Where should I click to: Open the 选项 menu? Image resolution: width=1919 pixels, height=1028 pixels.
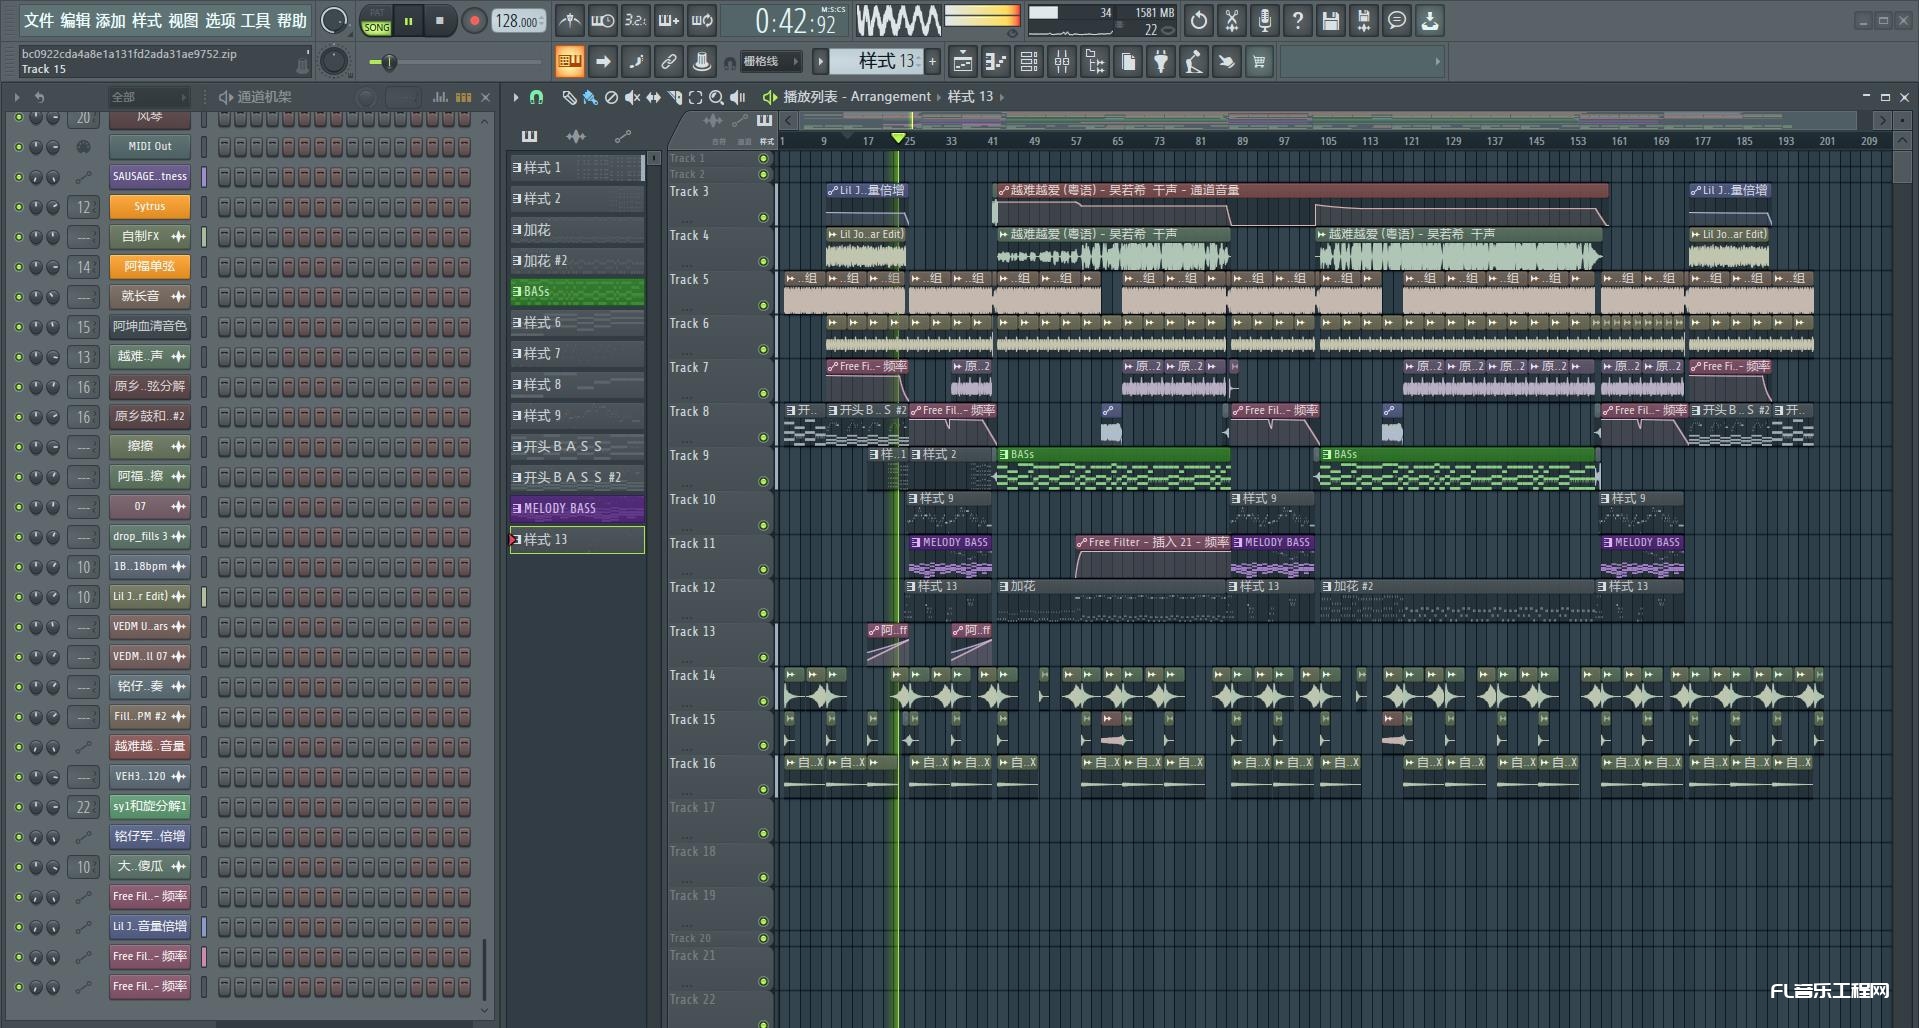pos(220,21)
